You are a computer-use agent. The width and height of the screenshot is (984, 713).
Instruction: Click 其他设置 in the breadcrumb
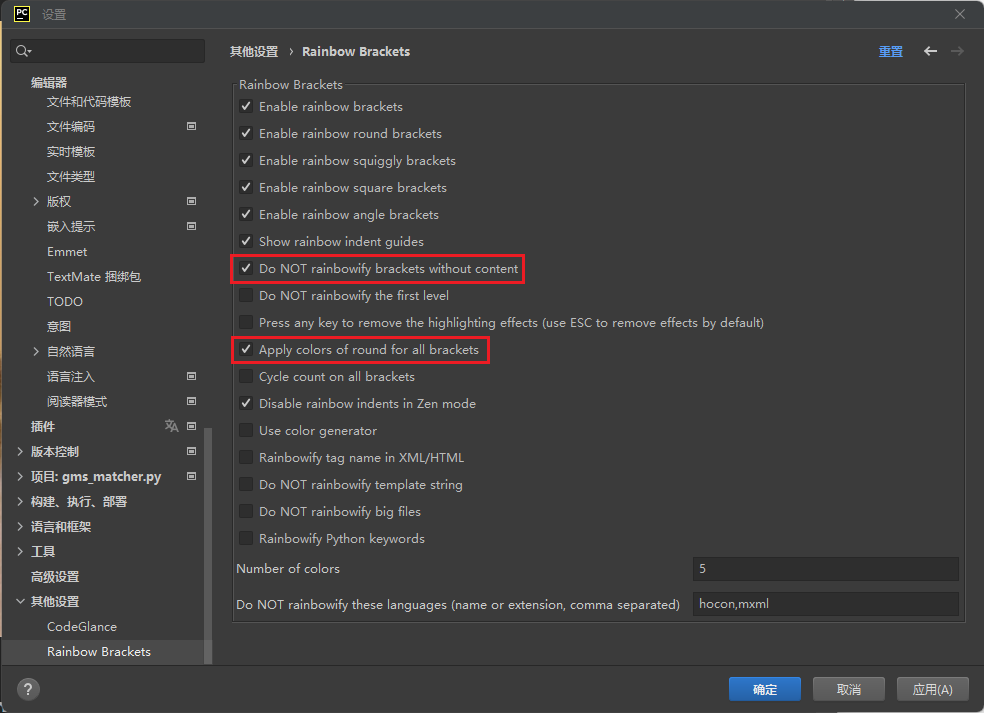[x=254, y=51]
